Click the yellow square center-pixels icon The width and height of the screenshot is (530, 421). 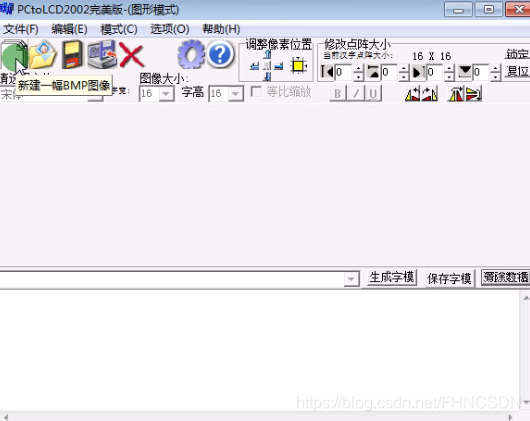[298, 65]
